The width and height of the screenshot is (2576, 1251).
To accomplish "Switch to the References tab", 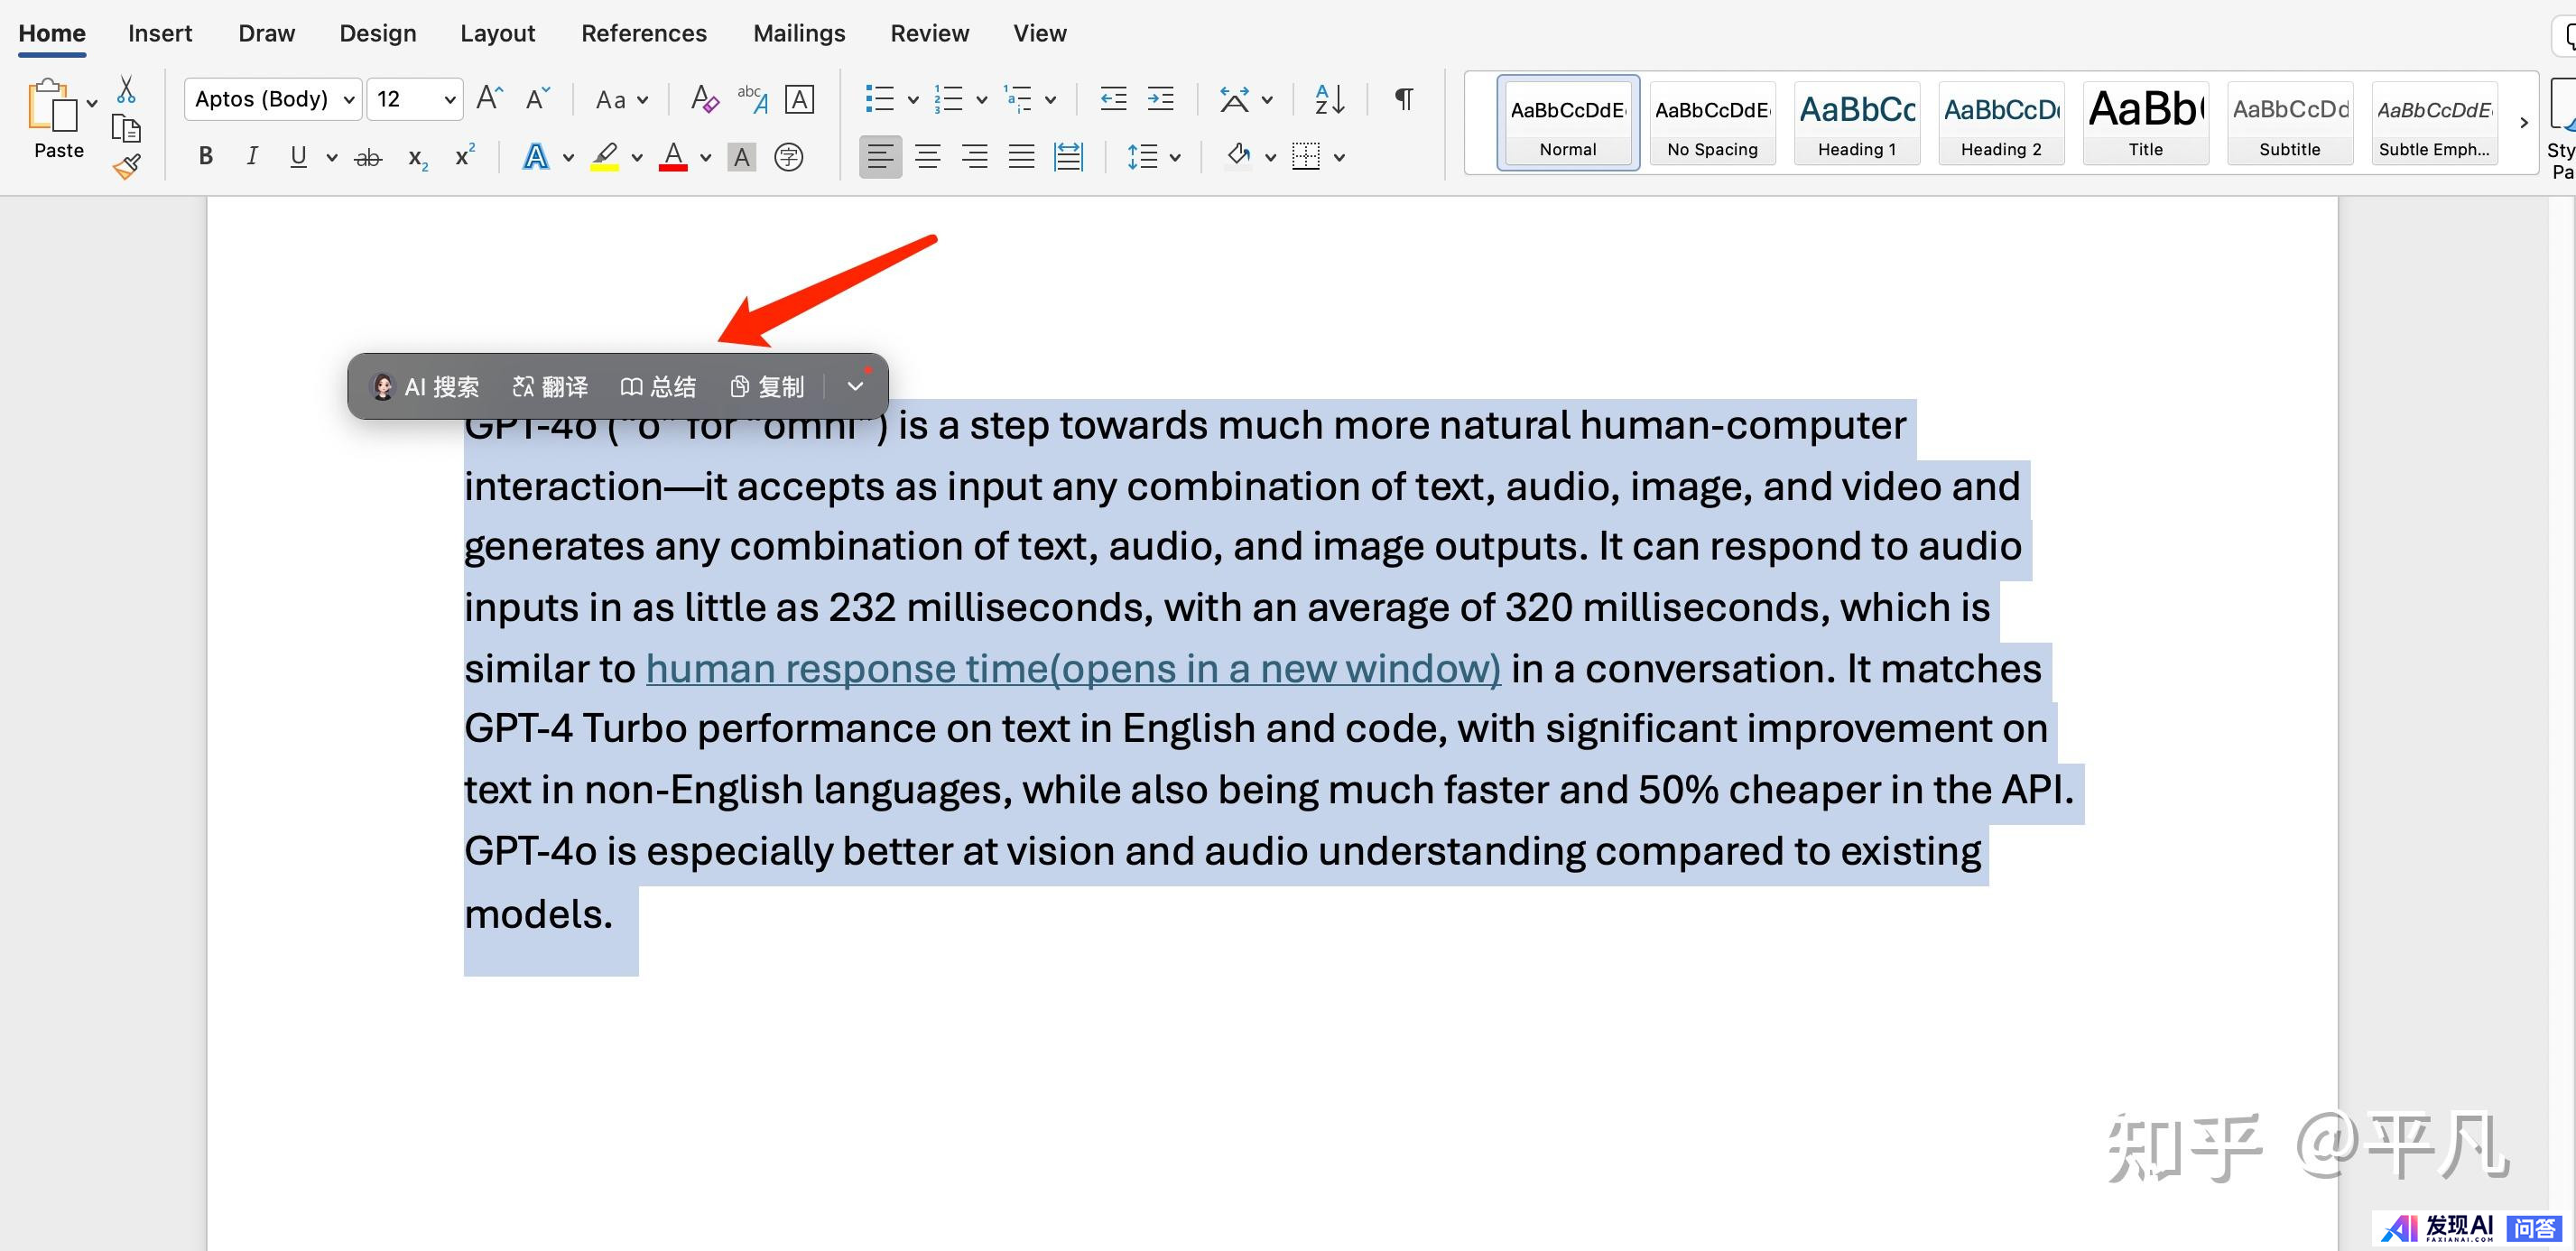I will coord(643,33).
